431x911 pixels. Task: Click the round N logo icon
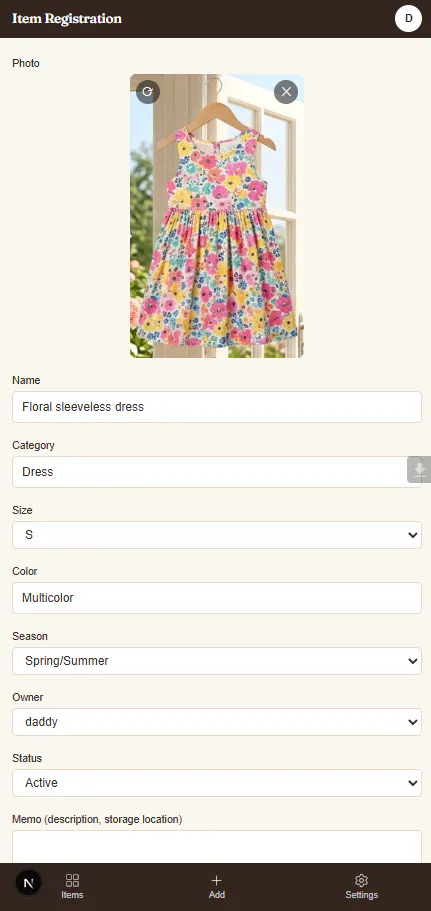[x=28, y=884]
